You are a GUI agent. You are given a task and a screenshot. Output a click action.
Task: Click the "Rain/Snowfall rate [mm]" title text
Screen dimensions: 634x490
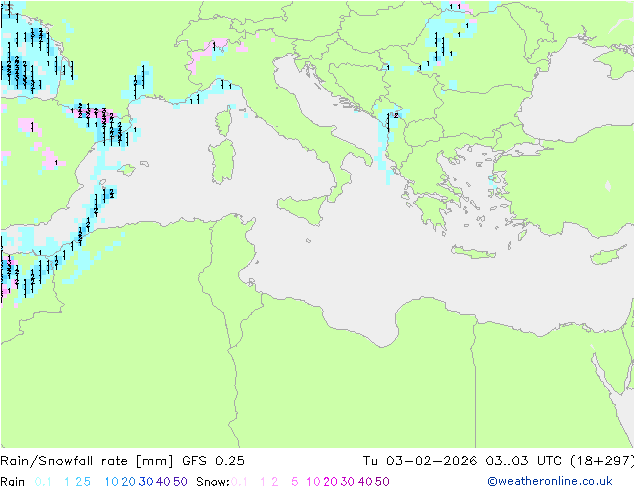coord(87,461)
